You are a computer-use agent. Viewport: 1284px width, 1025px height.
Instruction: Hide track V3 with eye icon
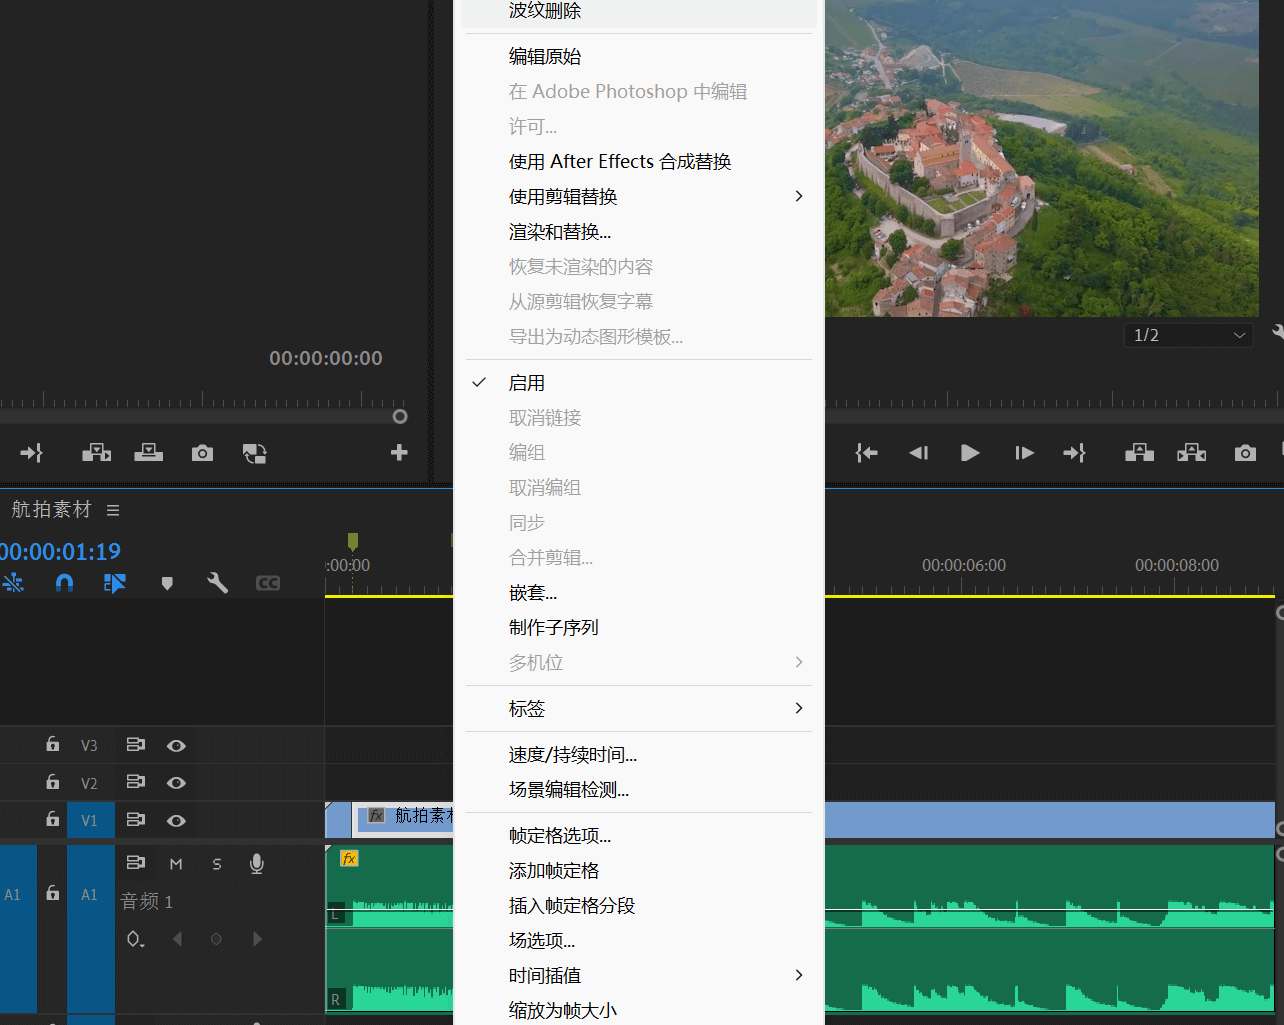[x=176, y=746]
